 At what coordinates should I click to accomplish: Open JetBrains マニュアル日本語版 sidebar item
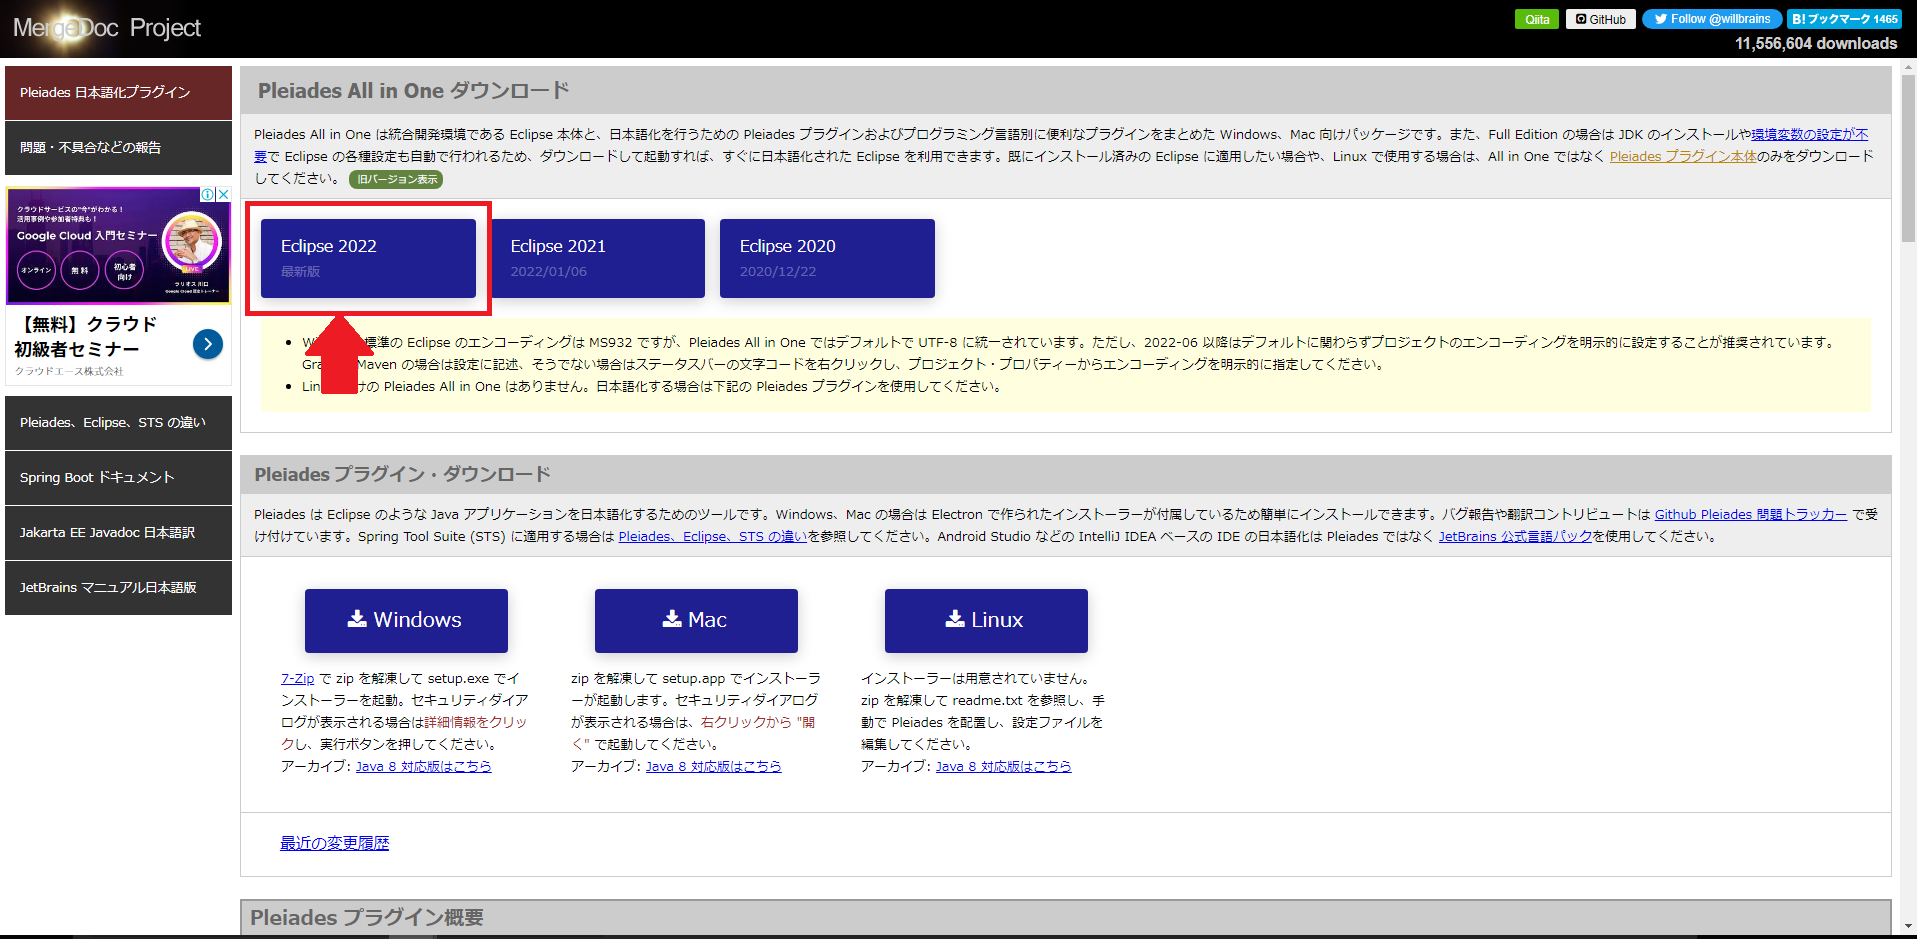118,587
